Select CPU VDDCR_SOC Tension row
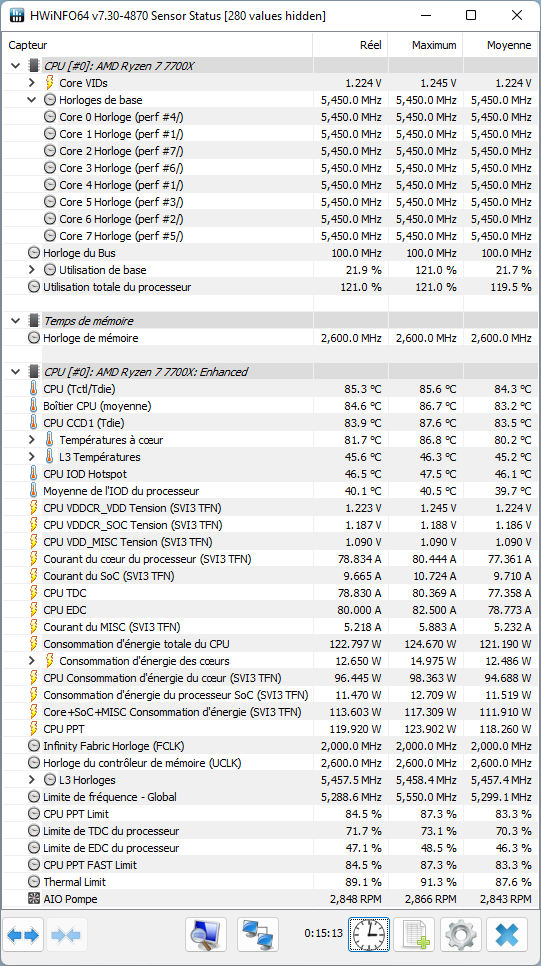The width and height of the screenshot is (541, 966). 270,525
